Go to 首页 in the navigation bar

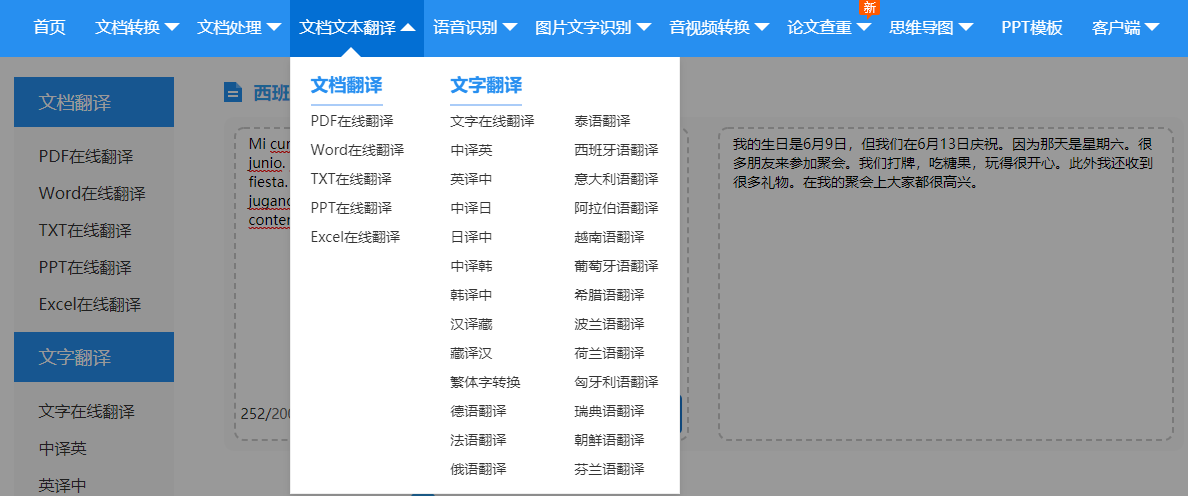pos(49,28)
